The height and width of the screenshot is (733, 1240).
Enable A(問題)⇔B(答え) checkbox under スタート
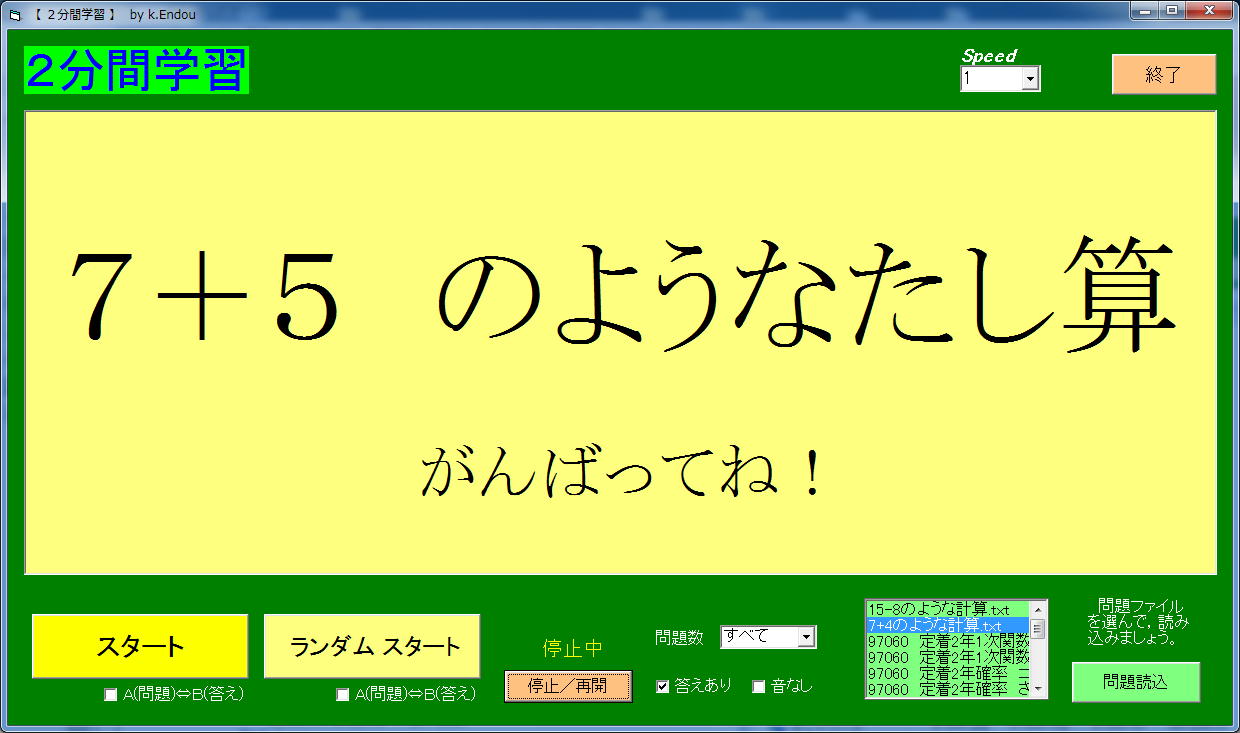(x=111, y=695)
